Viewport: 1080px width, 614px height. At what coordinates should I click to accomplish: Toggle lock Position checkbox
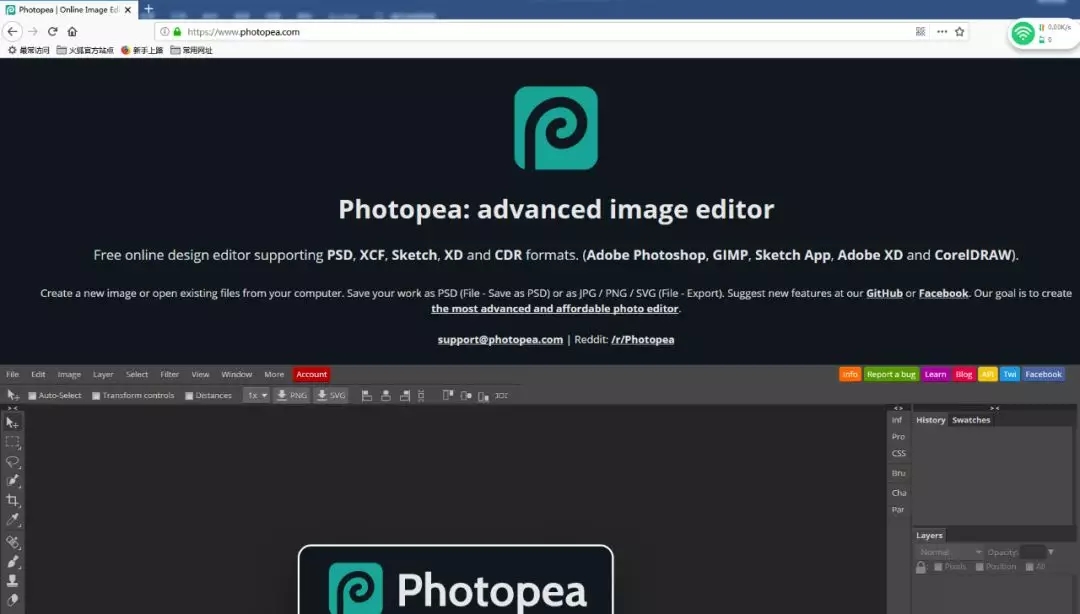(979, 567)
